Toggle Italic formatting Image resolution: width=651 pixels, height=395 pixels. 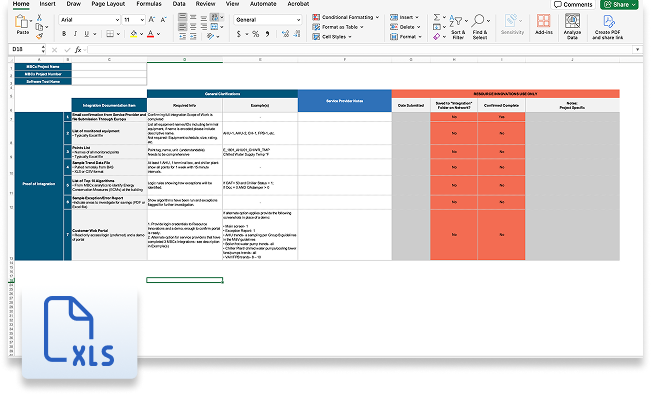(x=75, y=34)
